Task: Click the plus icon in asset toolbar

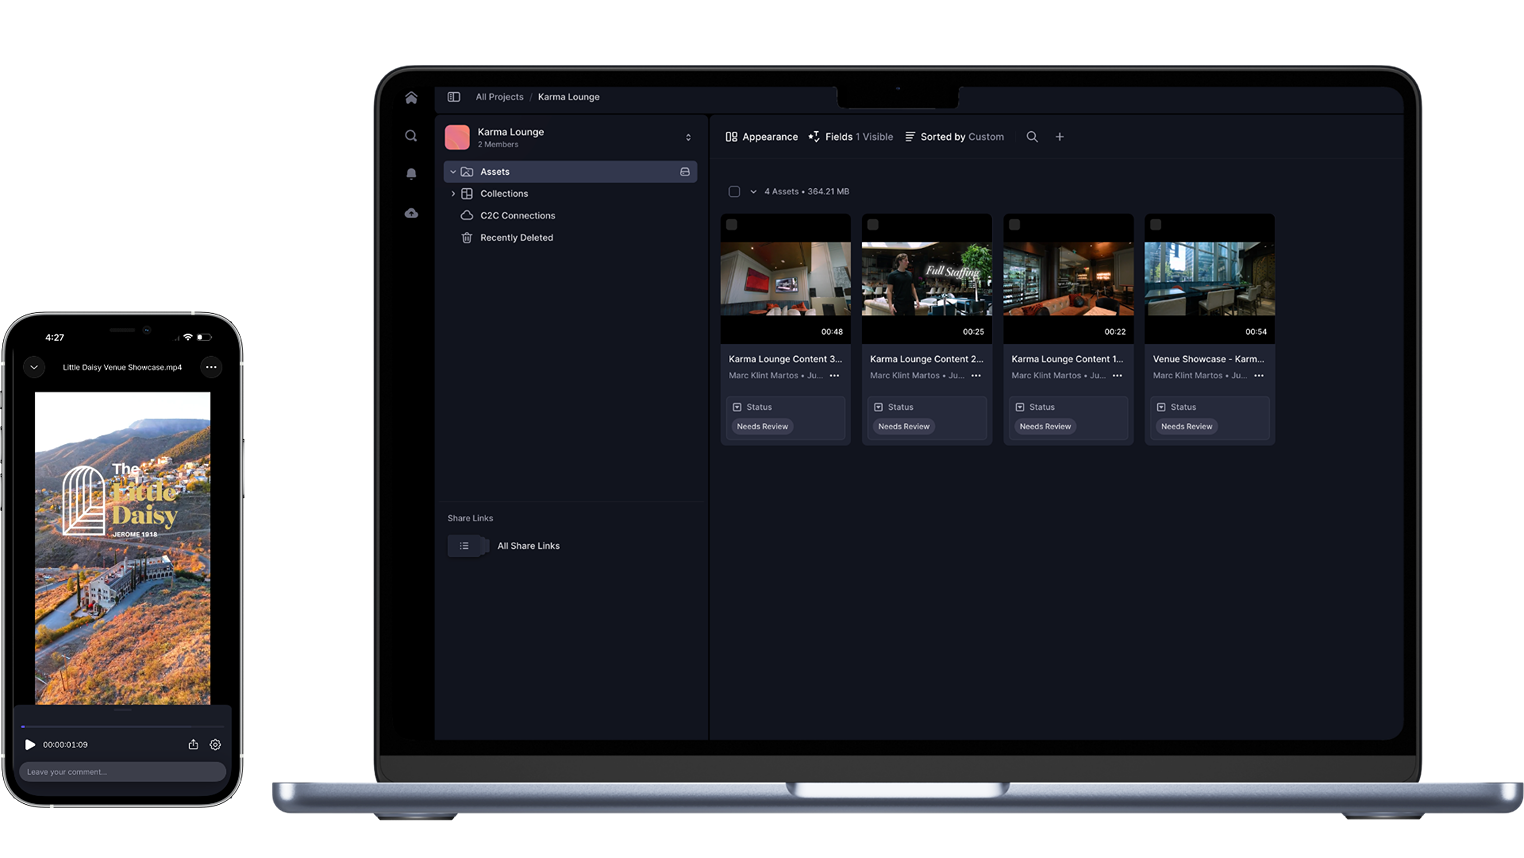Action: (1060, 137)
